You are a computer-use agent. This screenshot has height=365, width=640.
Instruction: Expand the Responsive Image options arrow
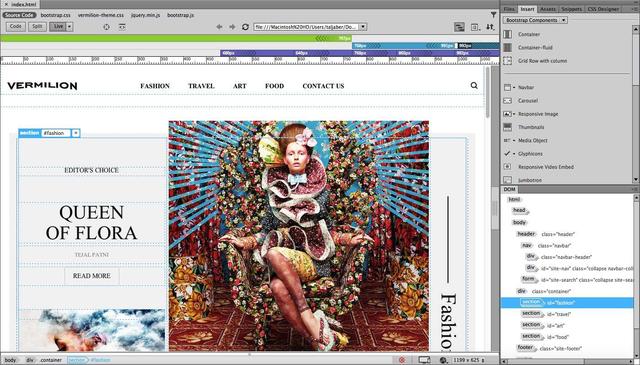[514, 114]
